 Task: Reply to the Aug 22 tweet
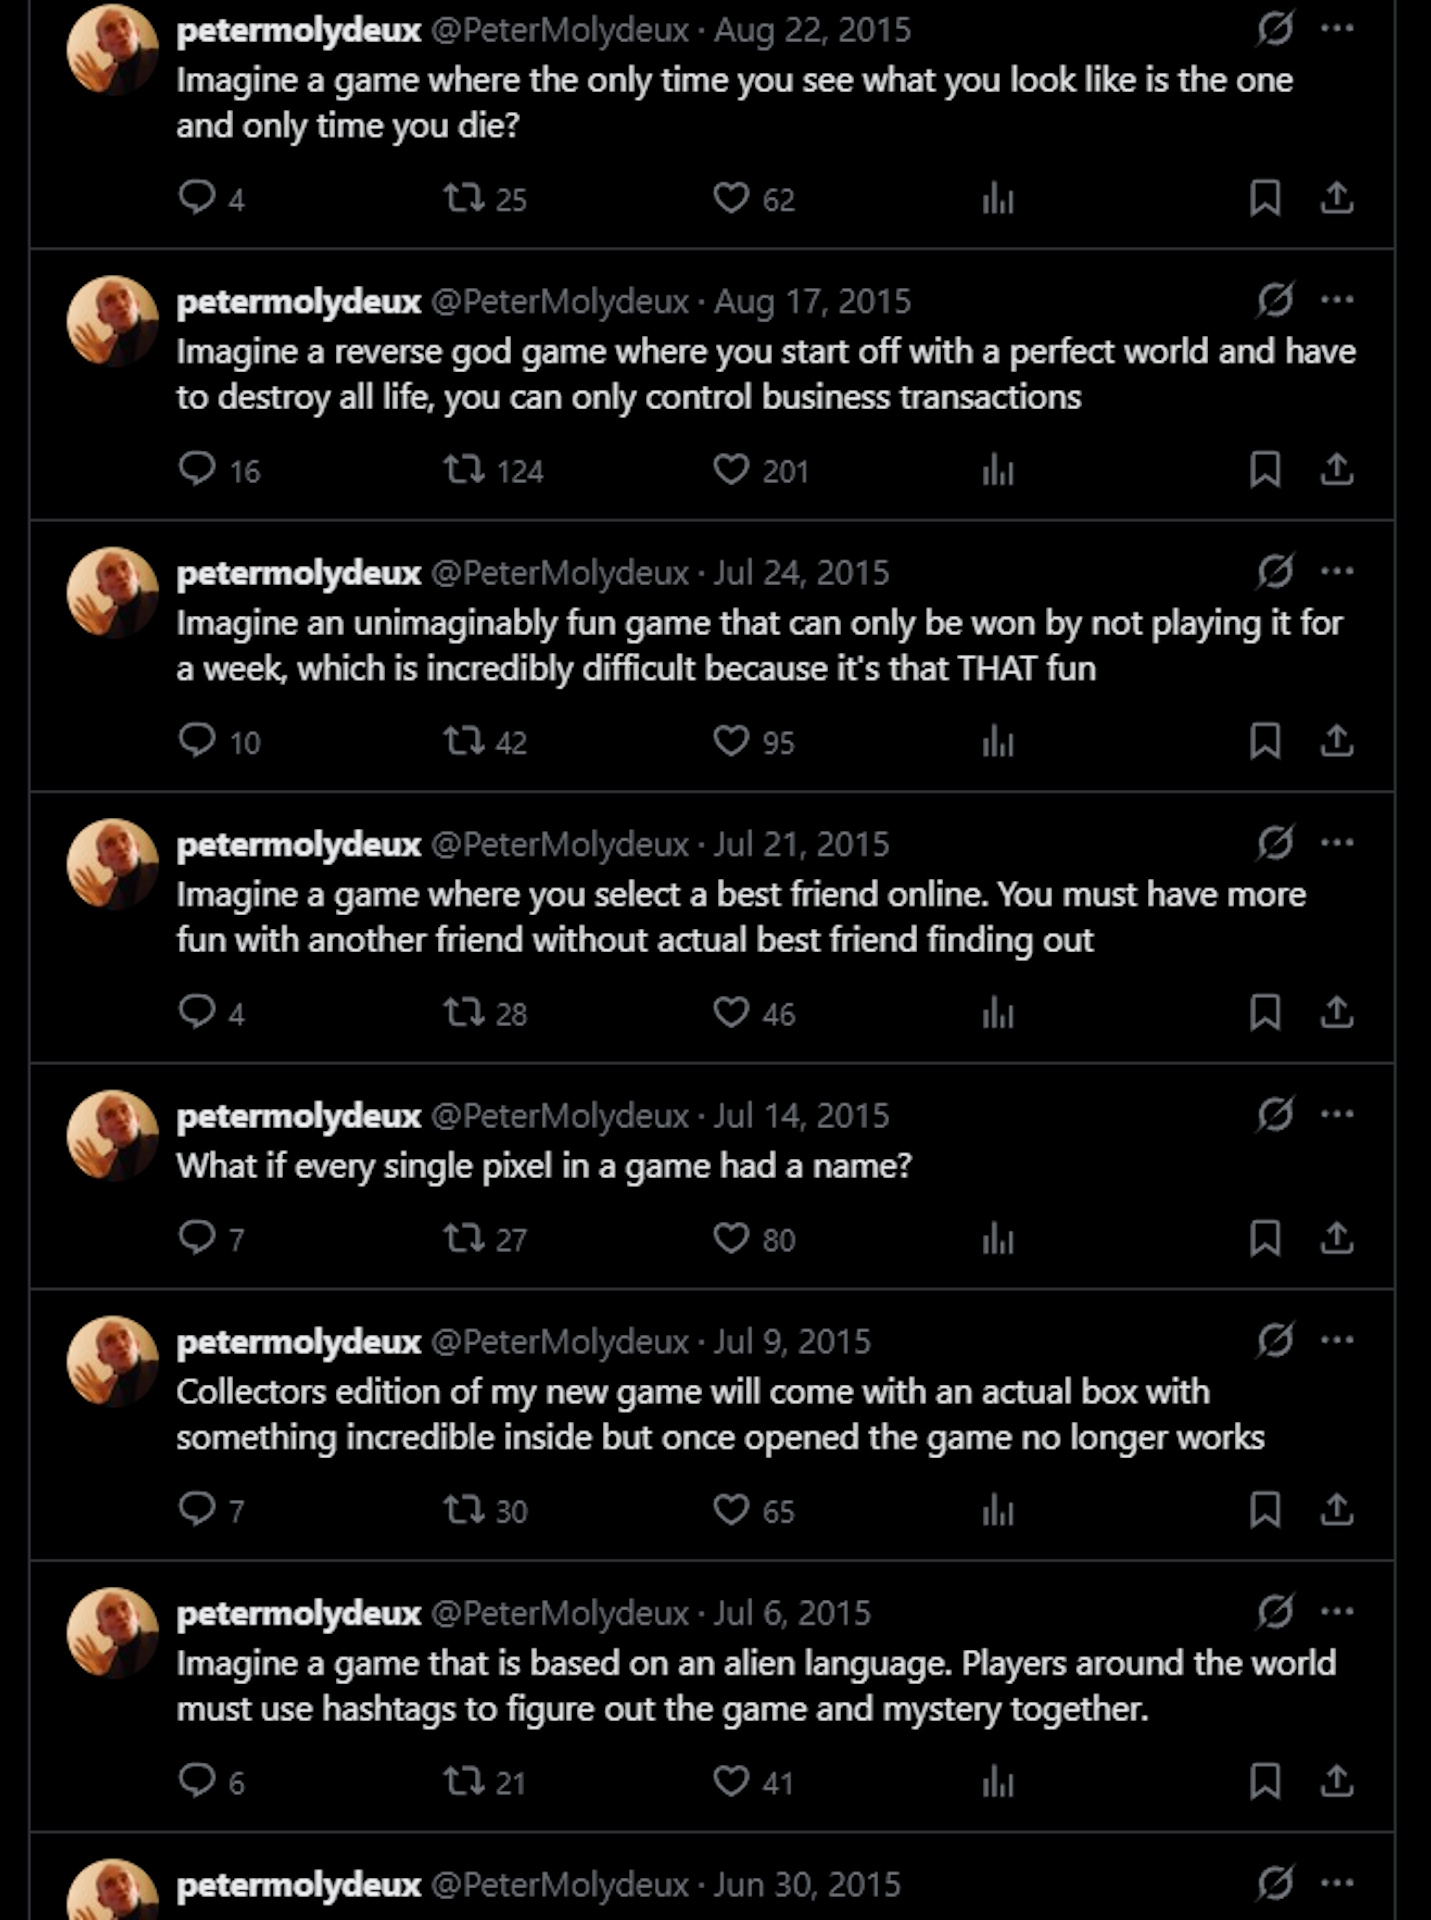197,198
